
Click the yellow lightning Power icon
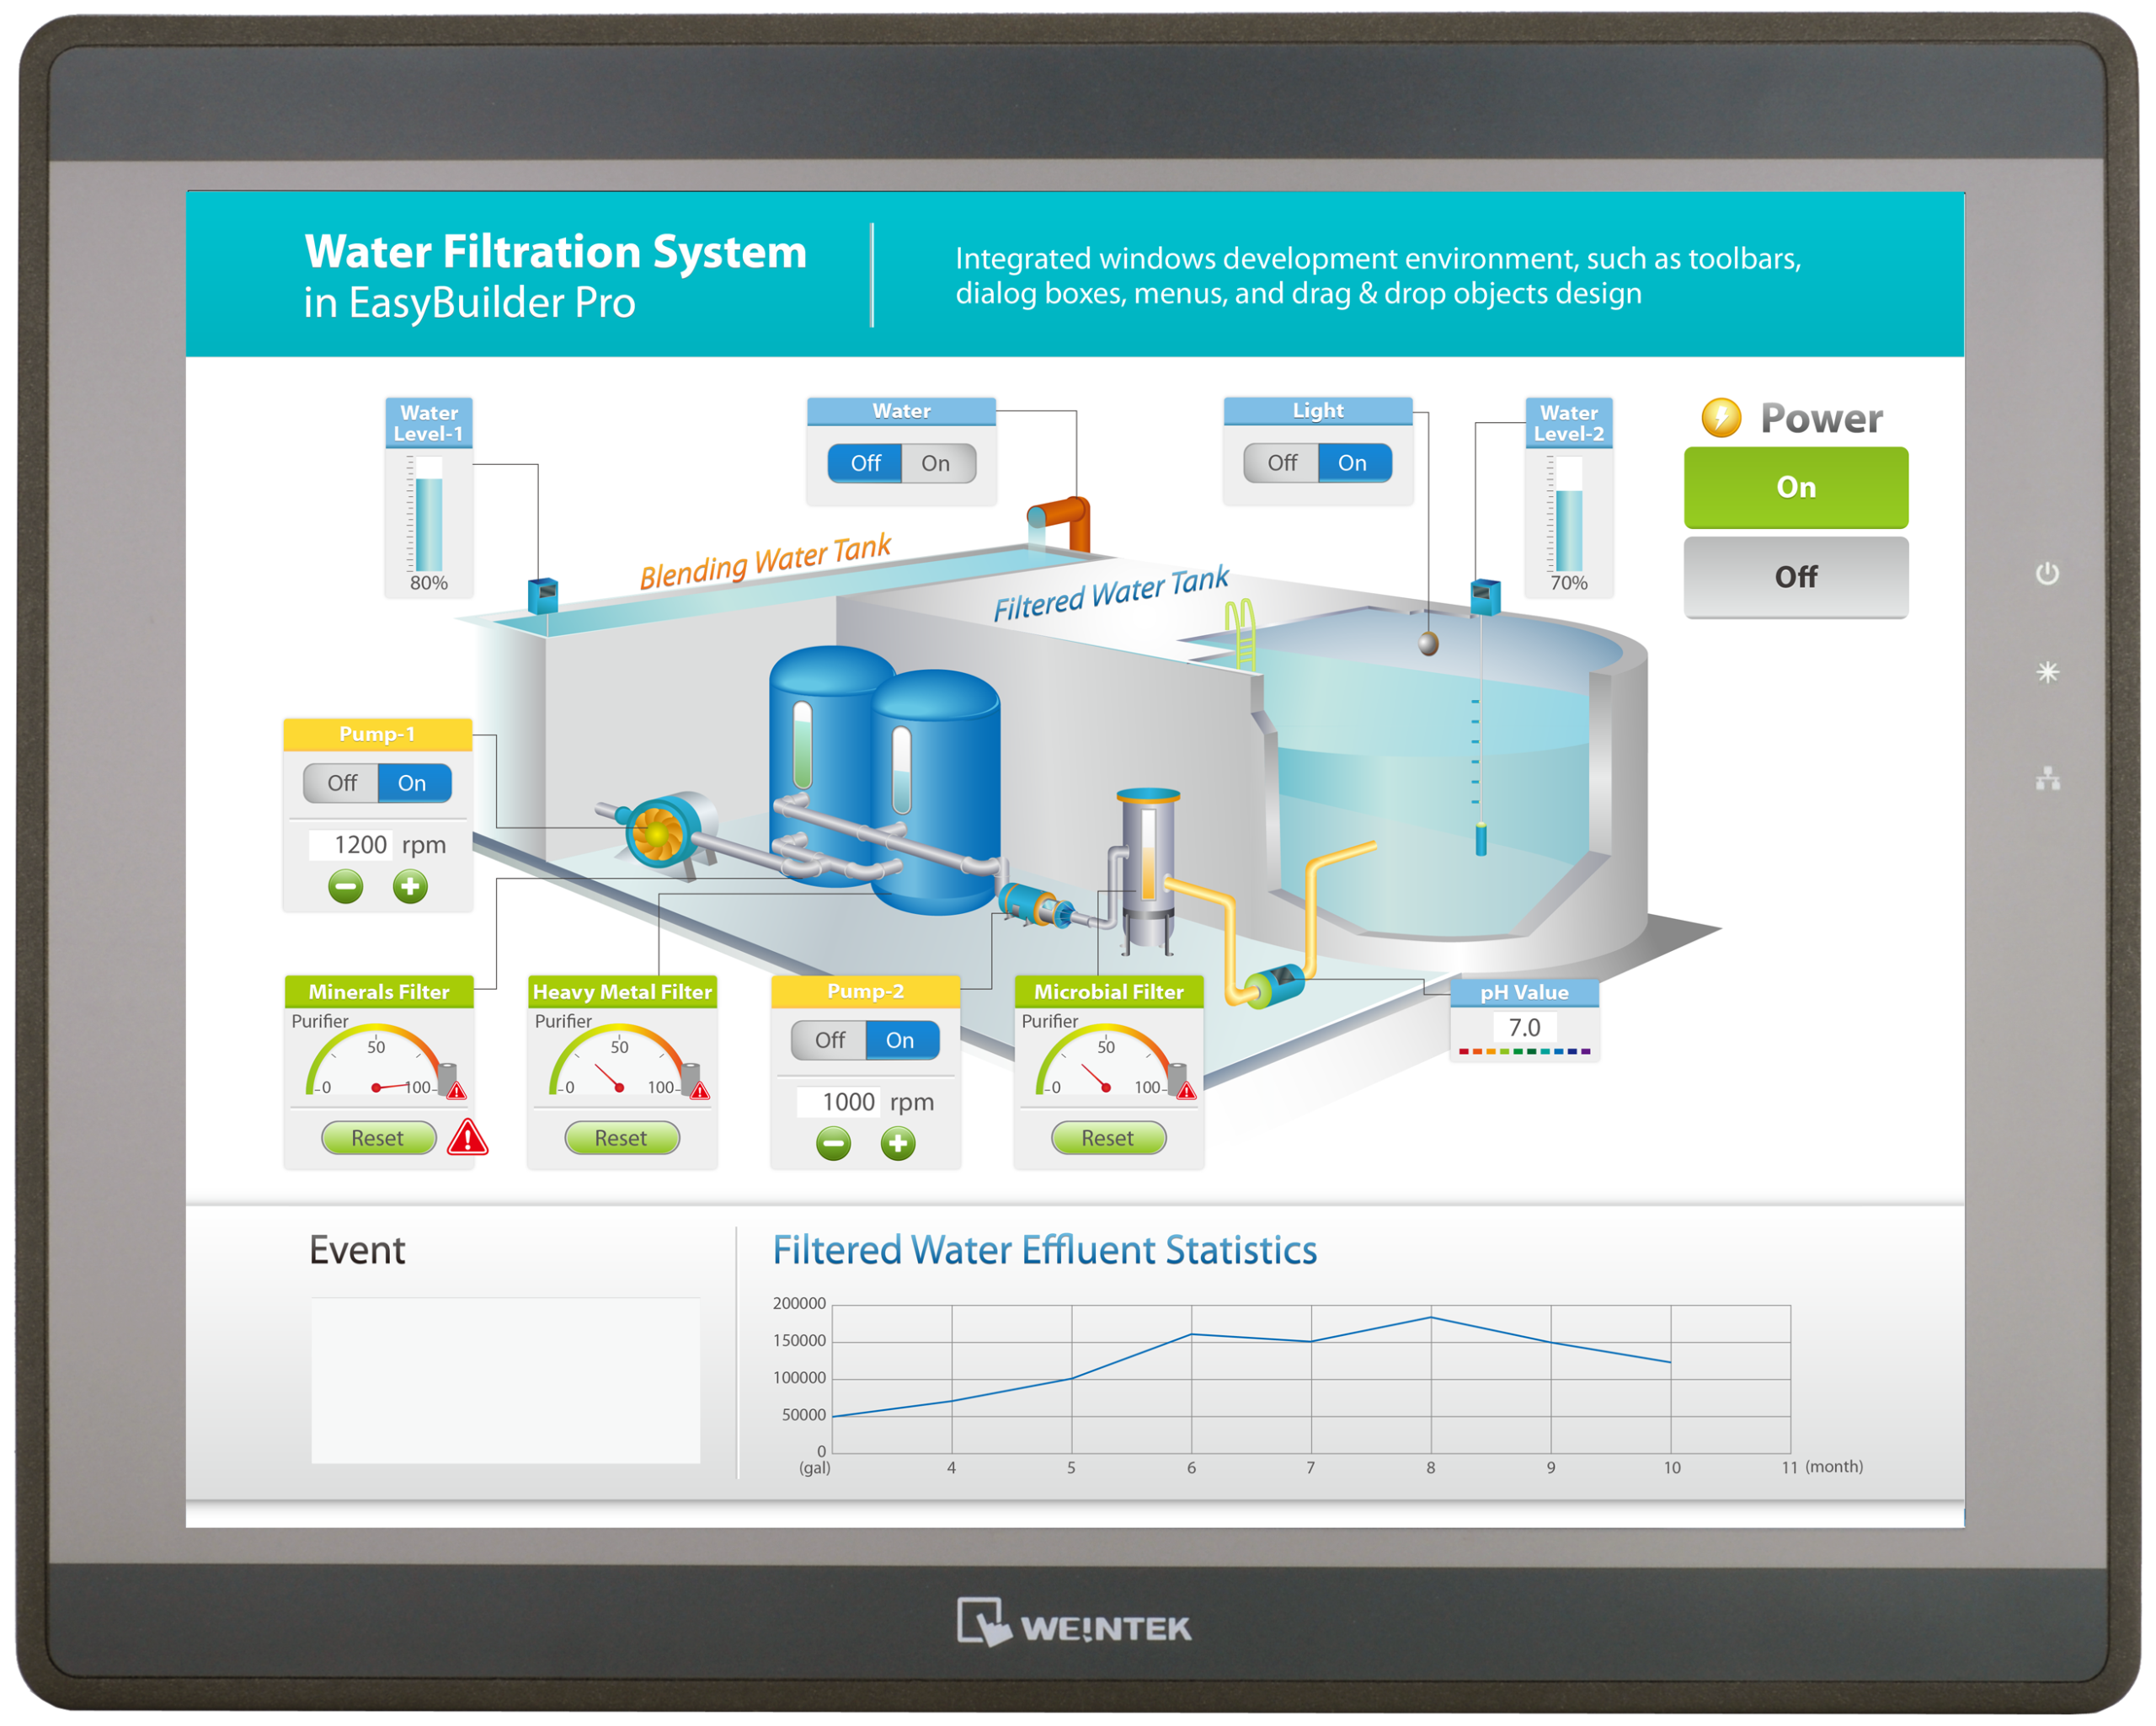tap(1721, 418)
